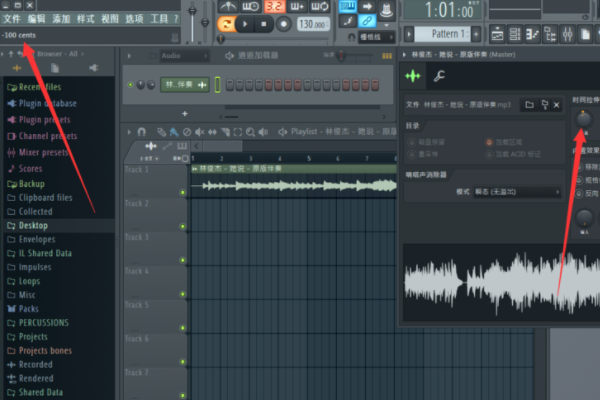Stop playback with the stop button
The height and width of the screenshot is (400, 600).
pyautogui.click(x=264, y=24)
